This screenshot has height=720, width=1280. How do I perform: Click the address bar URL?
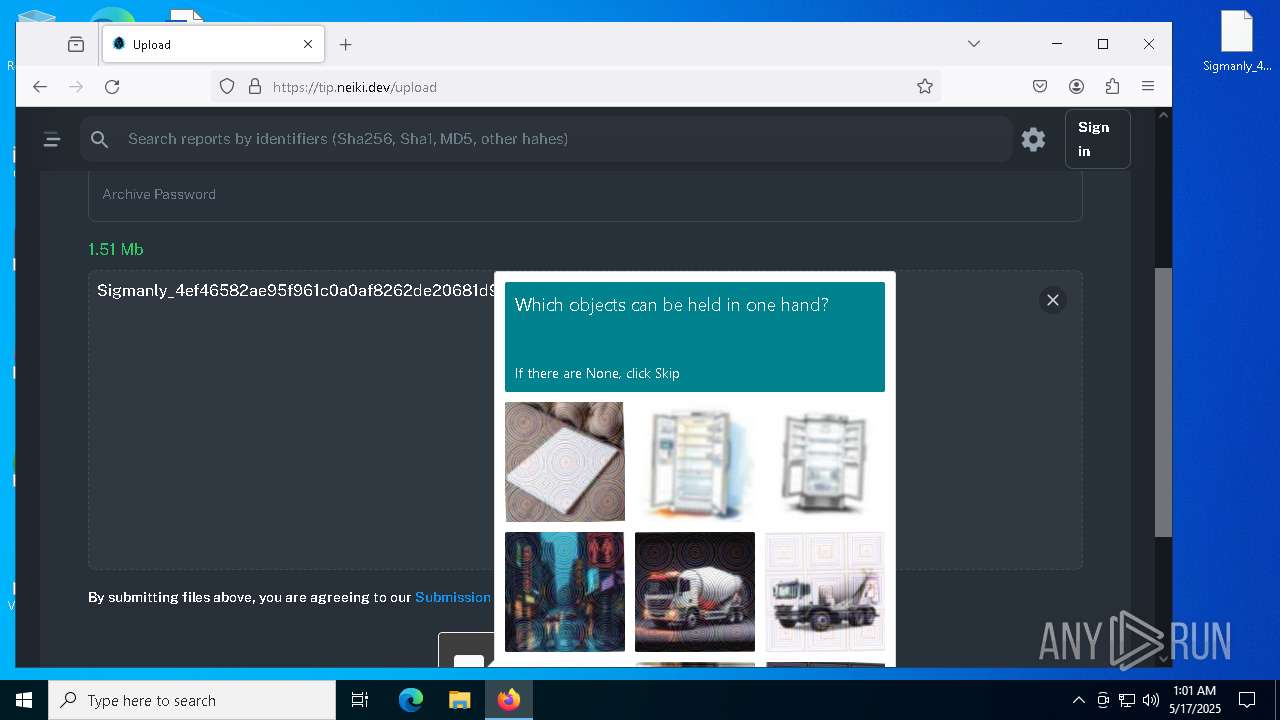click(x=355, y=87)
